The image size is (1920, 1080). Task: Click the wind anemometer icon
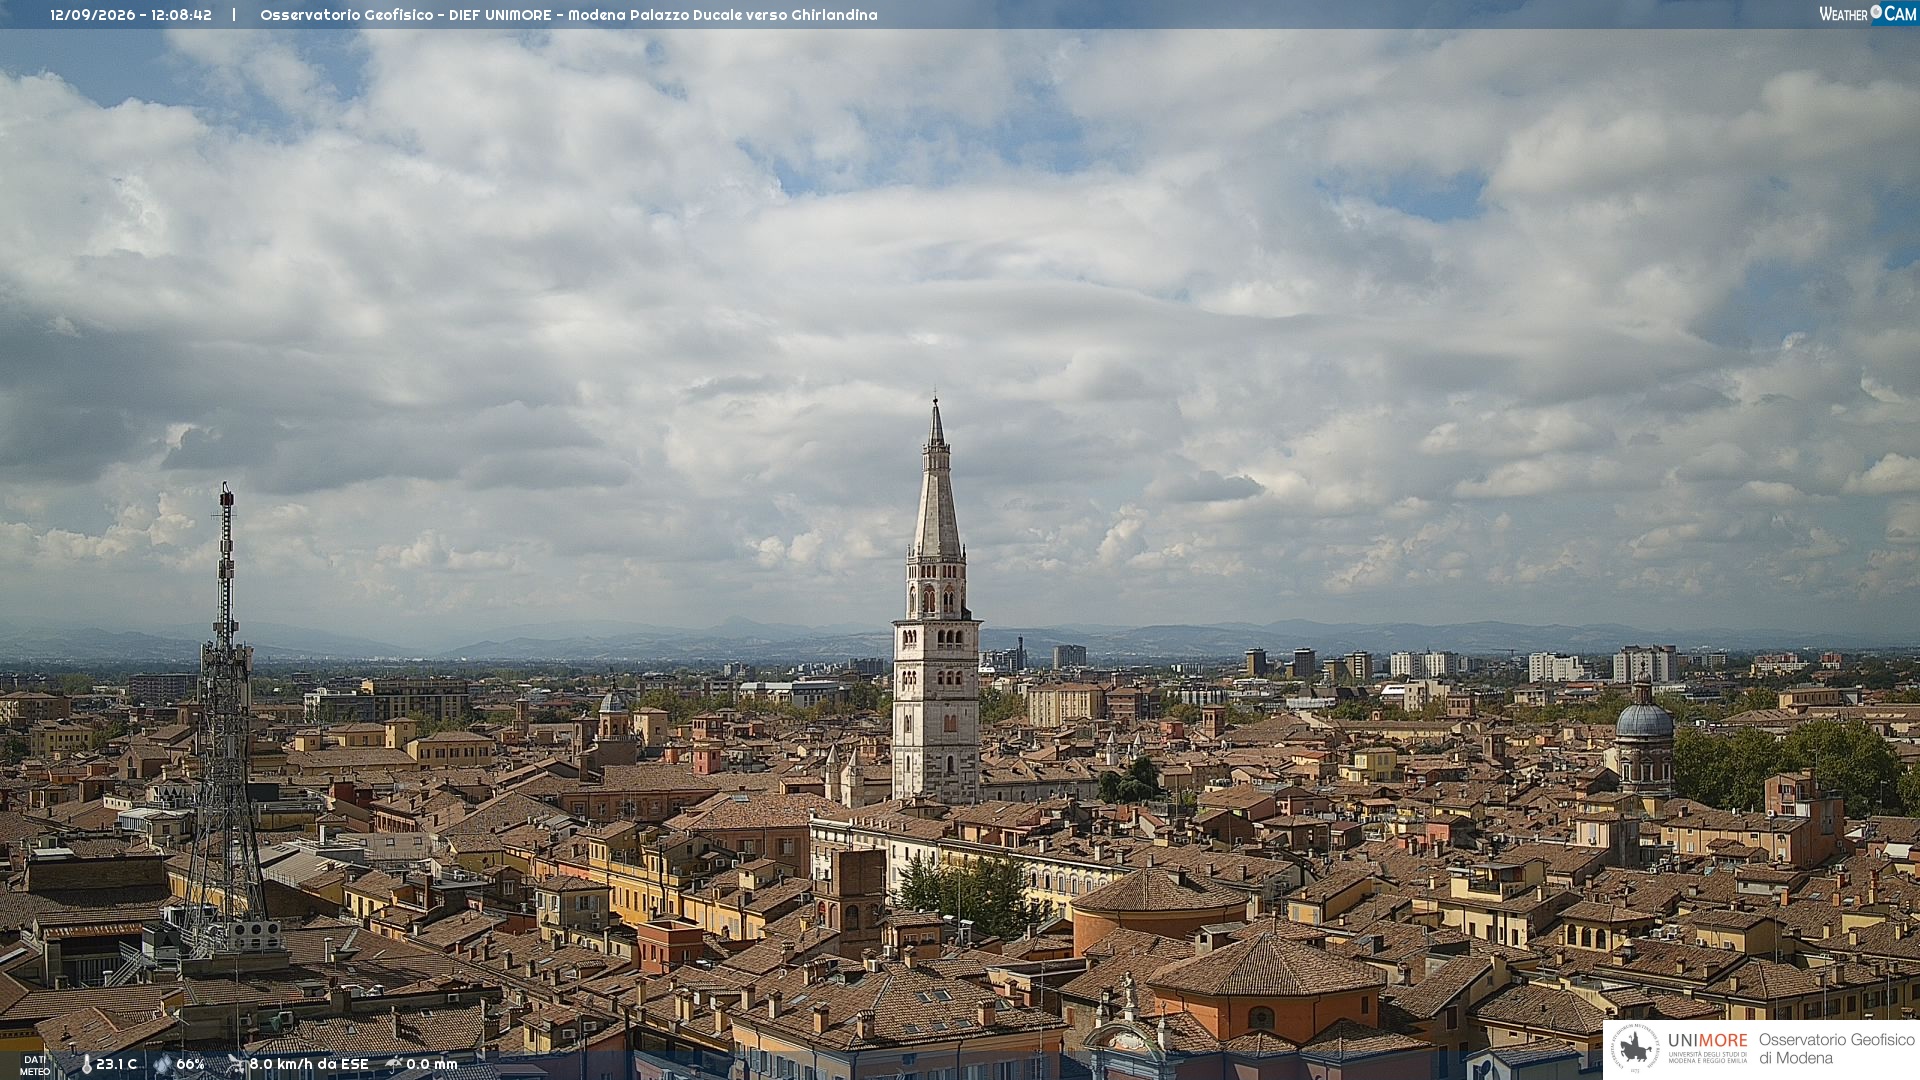click(x=236, y=1065)
